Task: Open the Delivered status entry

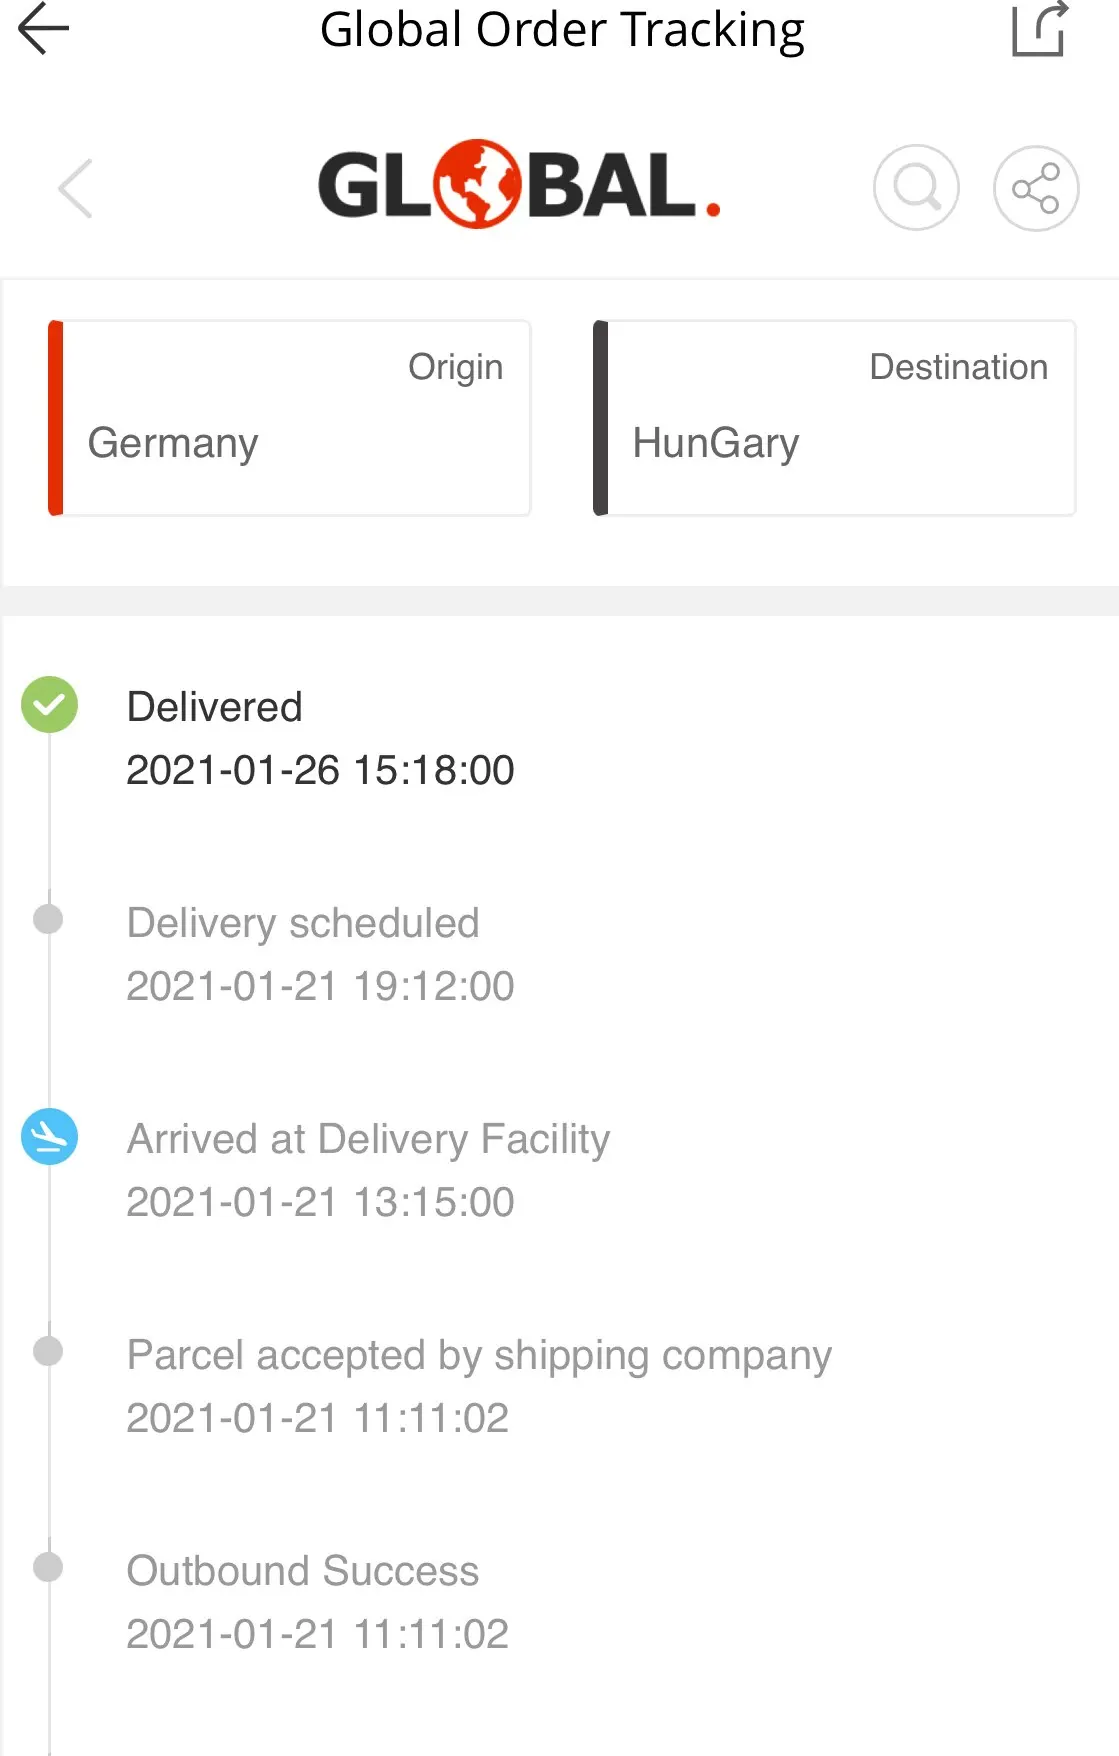Action: [x=215, y=707]
